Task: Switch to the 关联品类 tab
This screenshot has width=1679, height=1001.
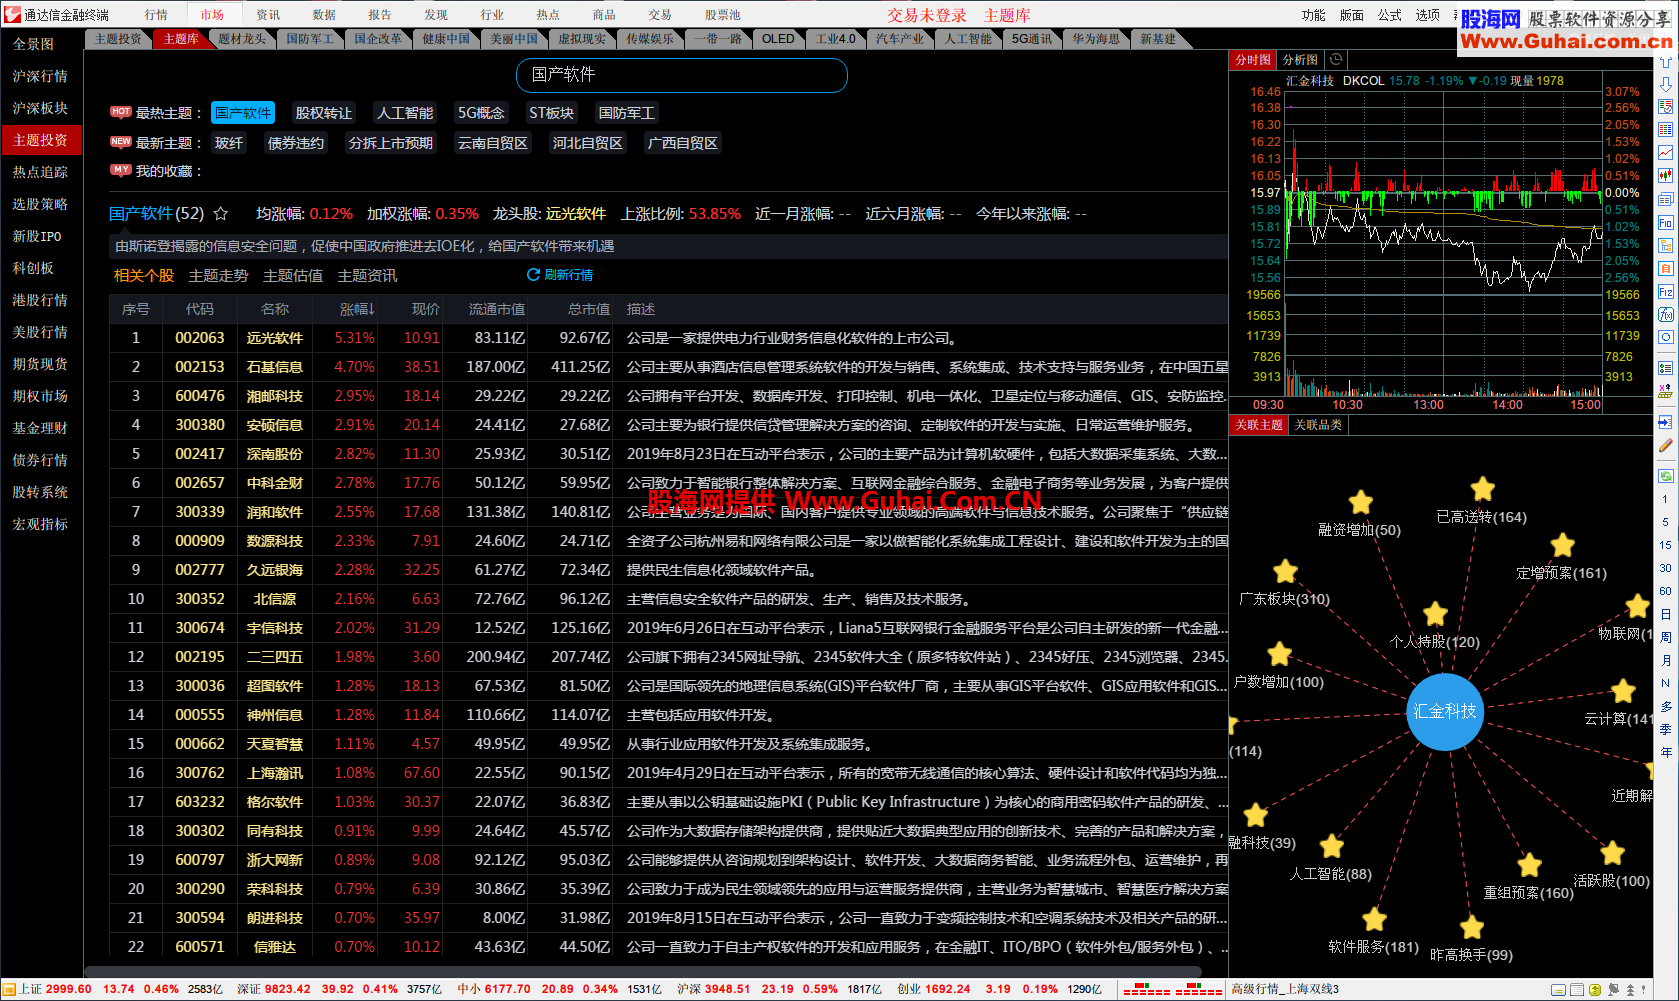Action: tap(1318, 425)
